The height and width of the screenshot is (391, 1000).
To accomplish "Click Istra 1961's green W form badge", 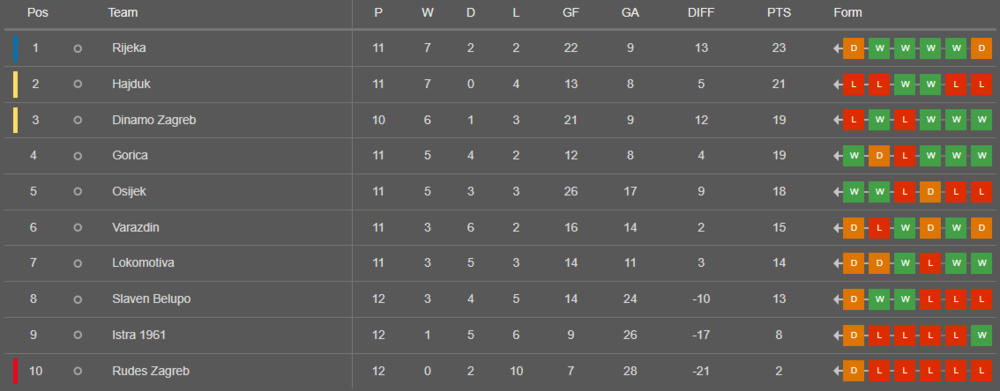I will point(981,336).
